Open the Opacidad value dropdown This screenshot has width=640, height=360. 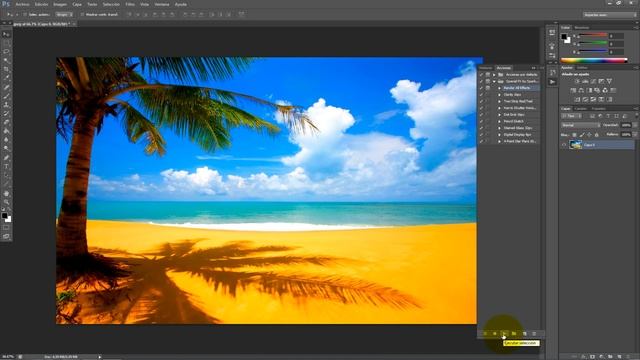[634, 125]
